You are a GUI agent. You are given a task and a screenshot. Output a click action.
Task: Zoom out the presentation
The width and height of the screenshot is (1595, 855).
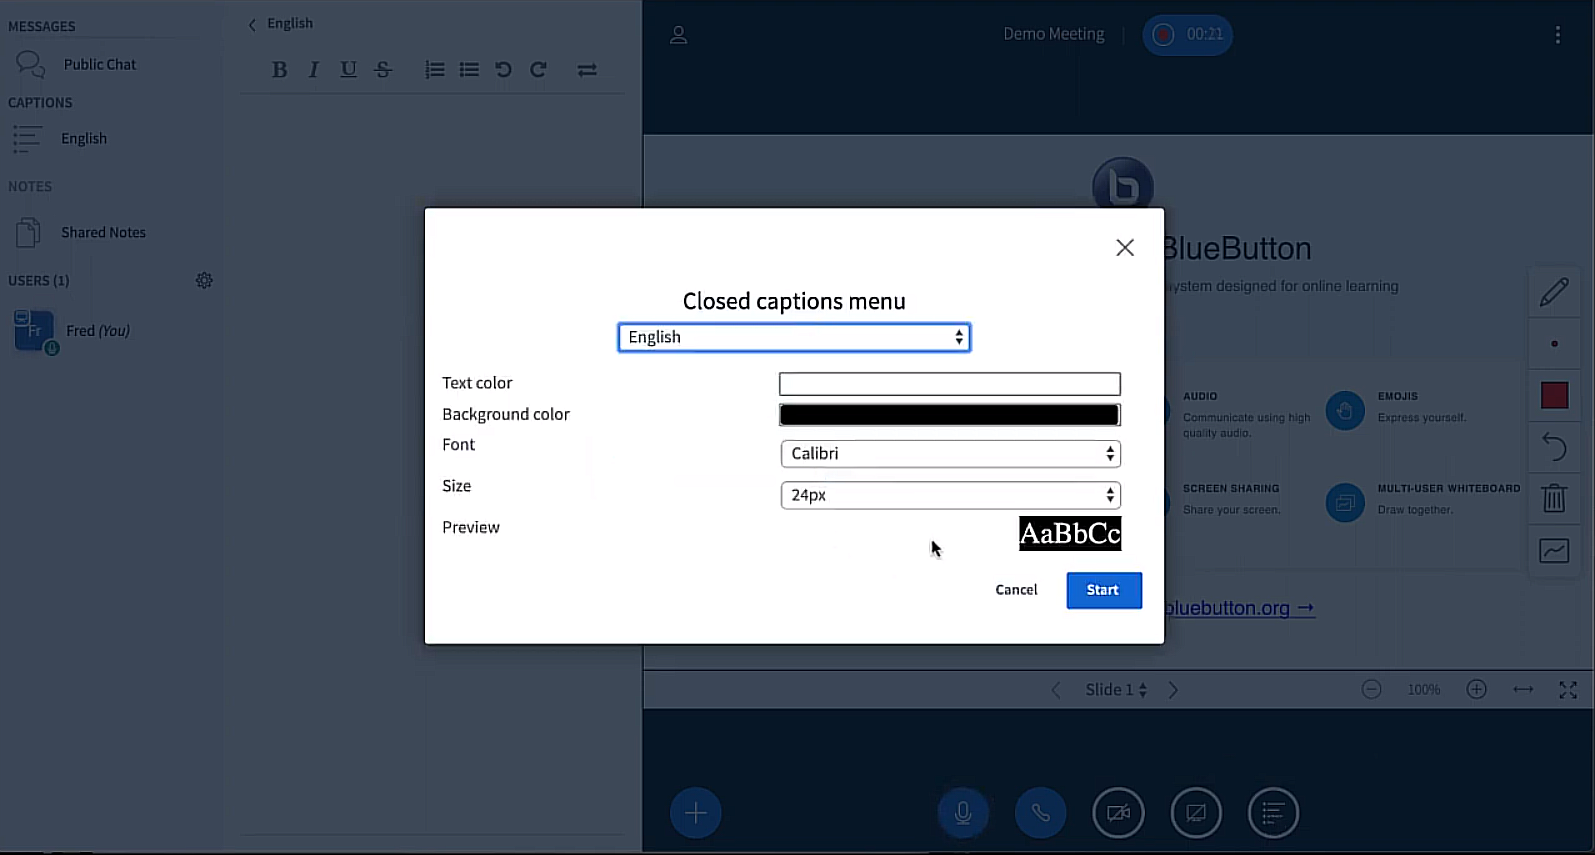coord(1372,690)
